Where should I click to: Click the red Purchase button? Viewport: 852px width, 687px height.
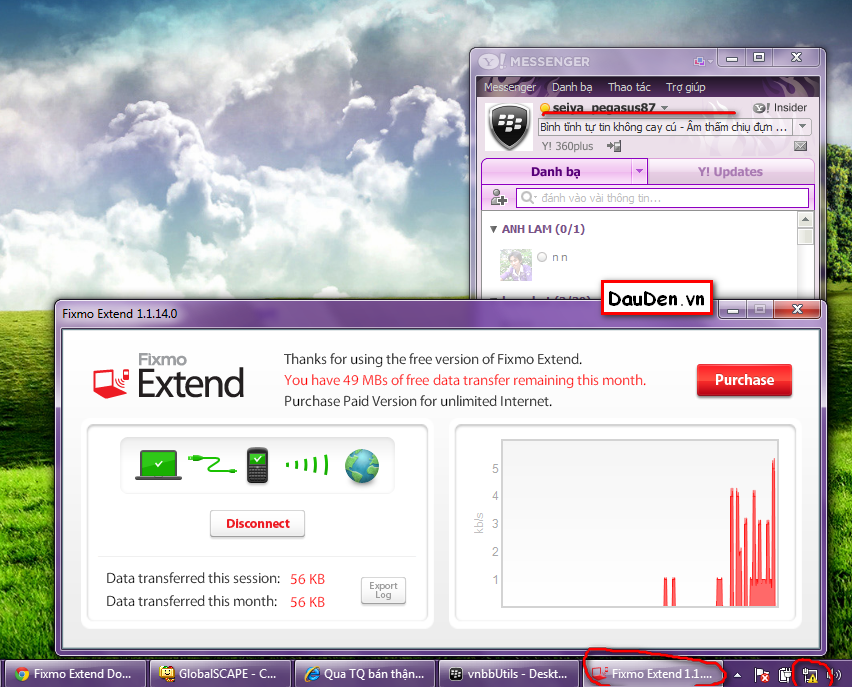point(744,380)
